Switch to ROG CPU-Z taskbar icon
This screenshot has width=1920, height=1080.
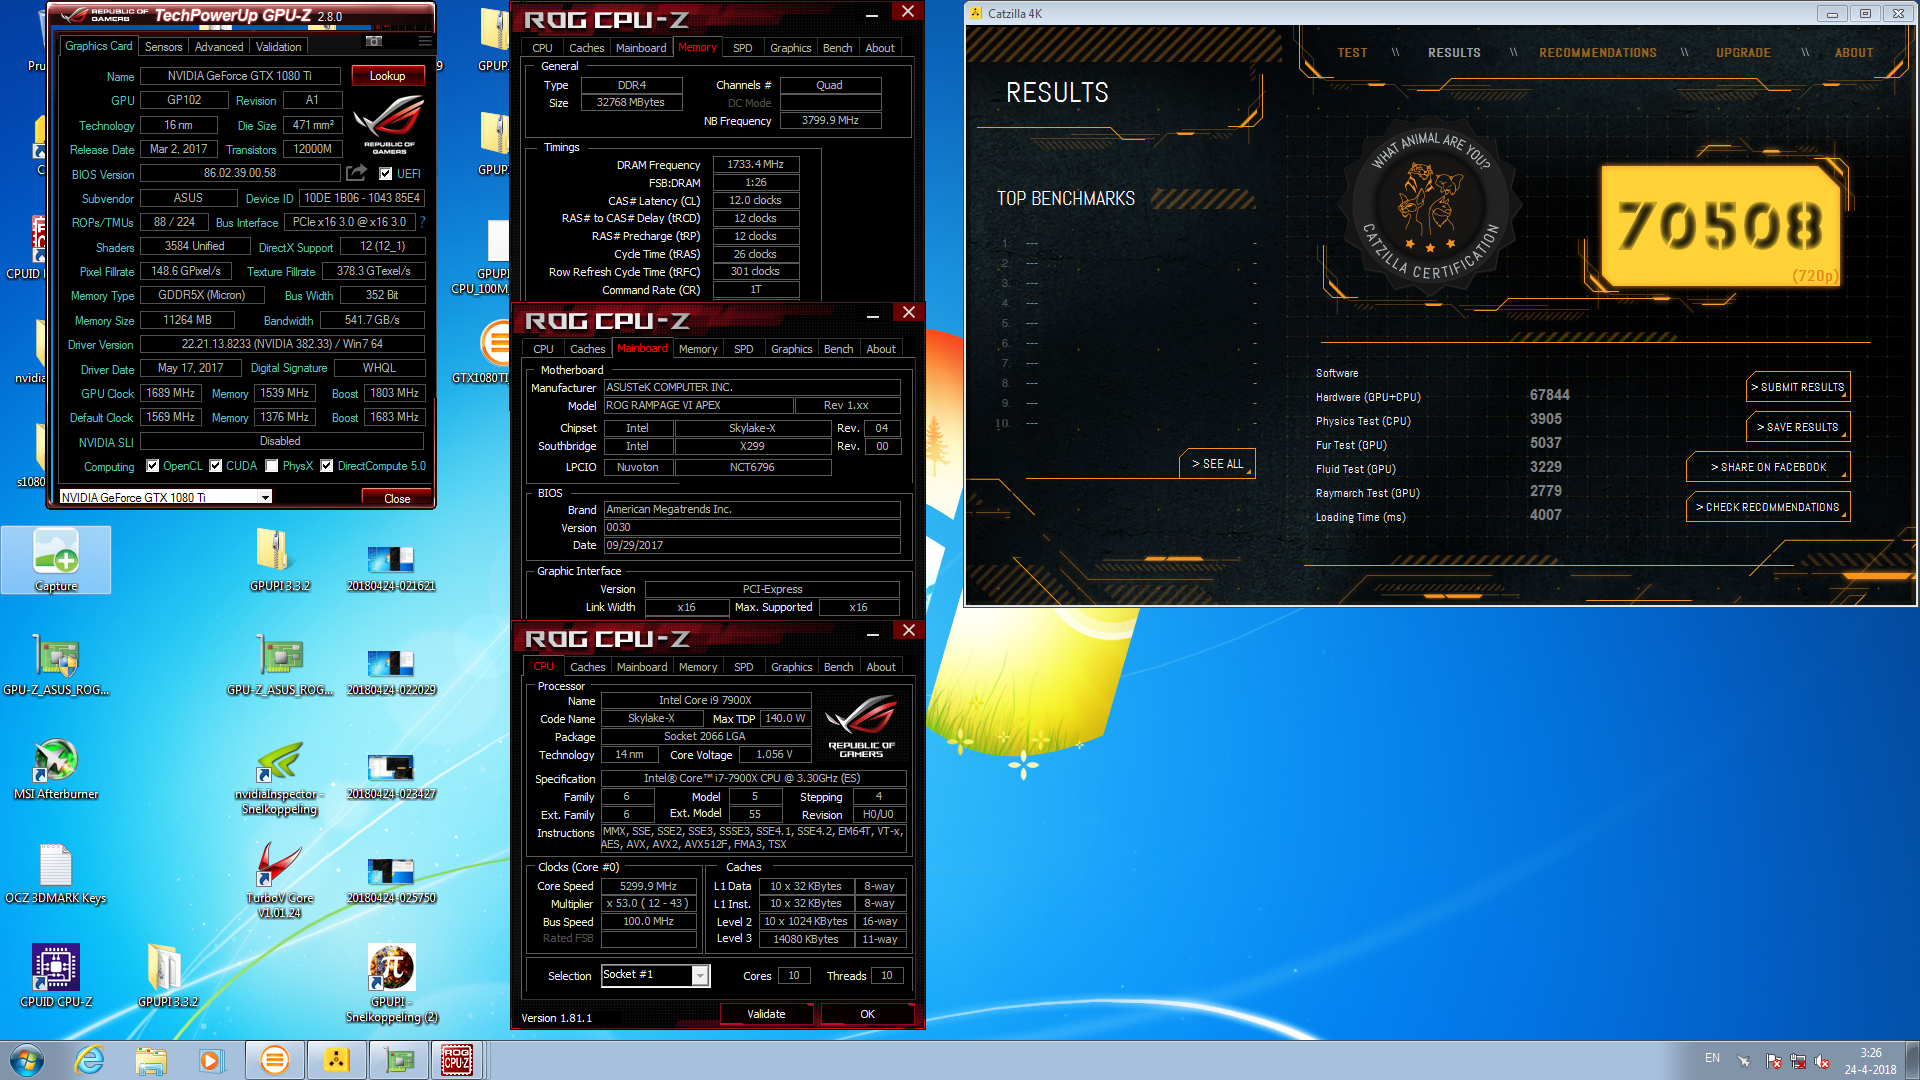pyautogui.click(x=457, y=1060)
